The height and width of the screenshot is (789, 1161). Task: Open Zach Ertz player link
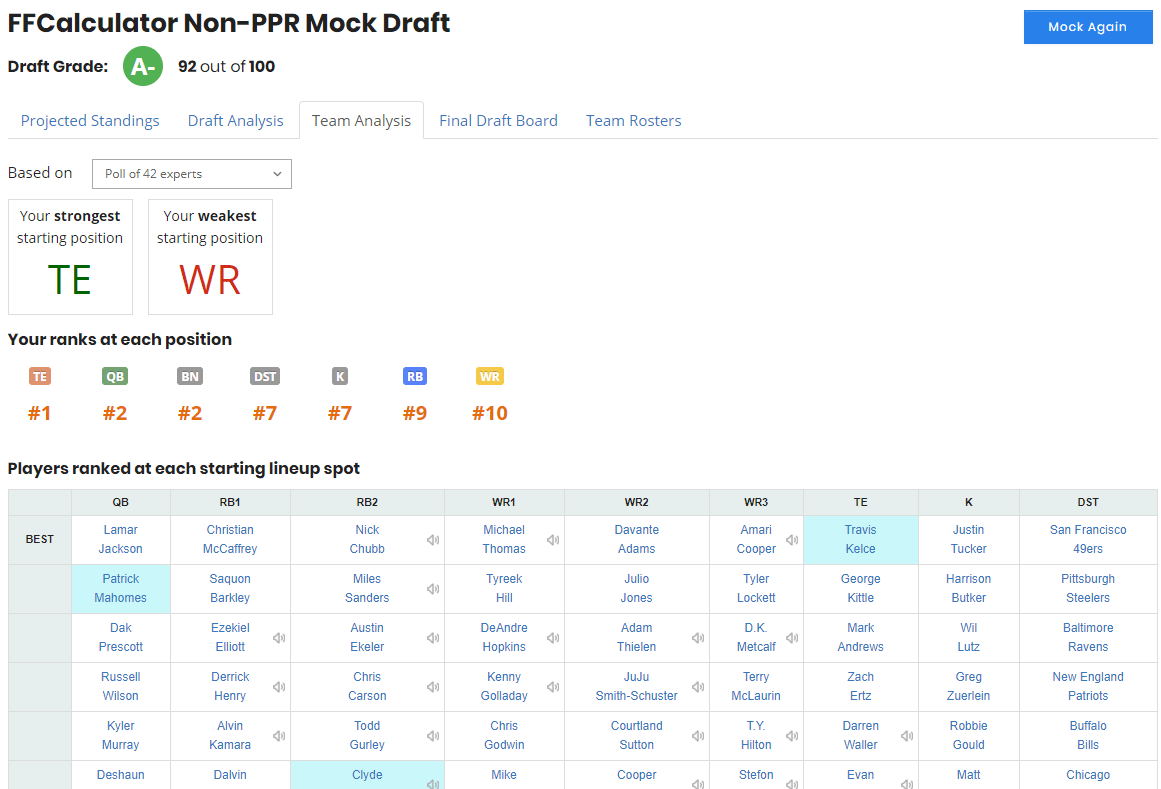coord(860,686)
